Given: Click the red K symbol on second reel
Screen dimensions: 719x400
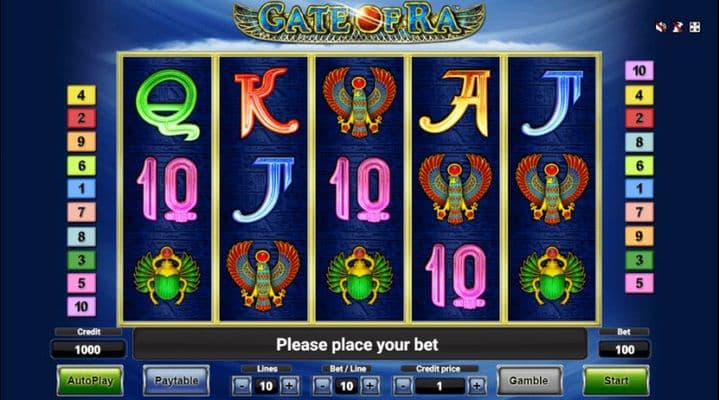Looking at the screenshot, I should coord(265,103).
